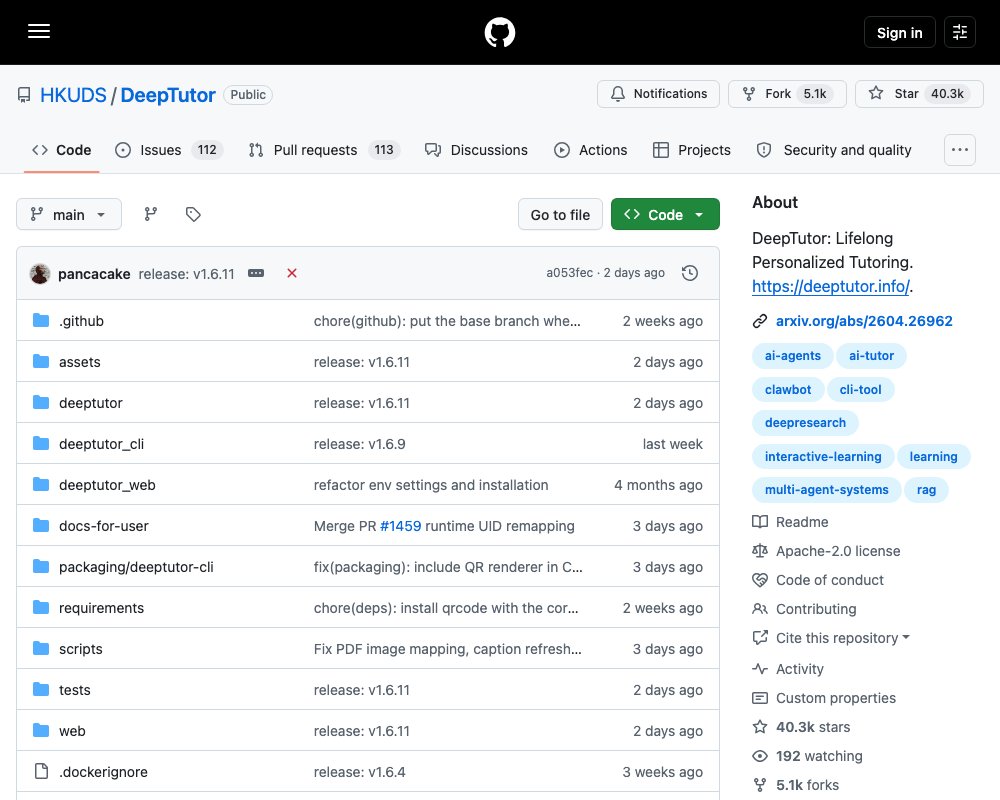
Task: Open commit 'refactor env settings and installation'
Action: [x=430, y=485]
